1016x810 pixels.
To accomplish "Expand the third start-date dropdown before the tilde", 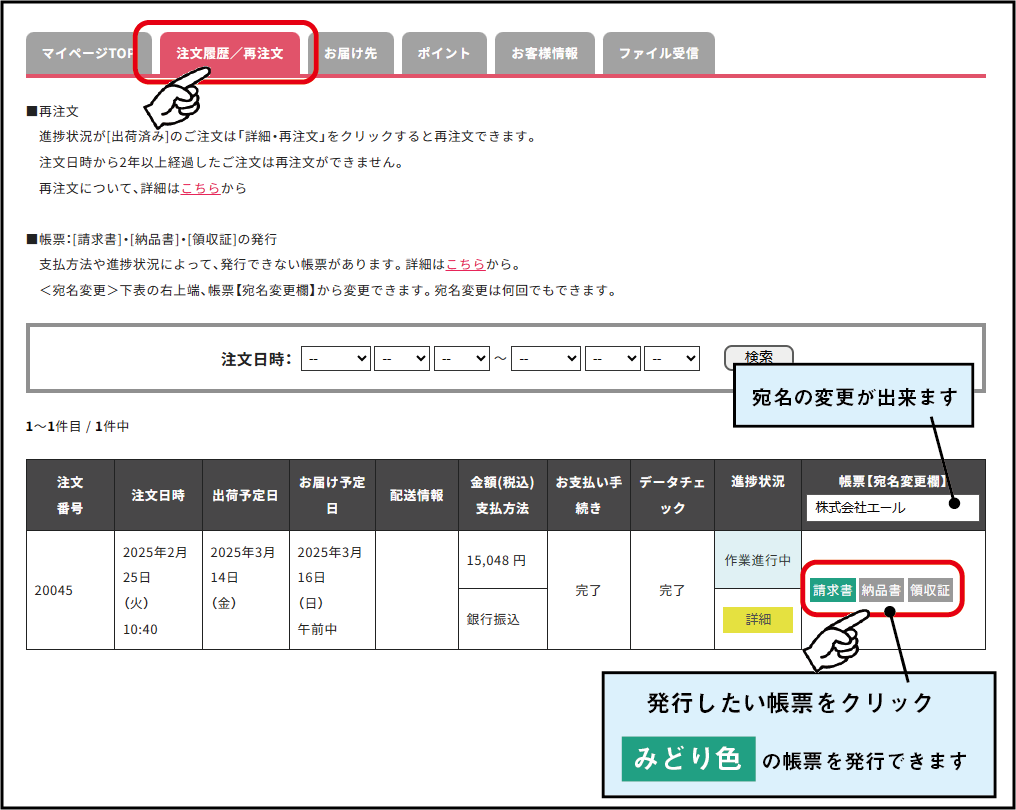I will pos(461,358).
